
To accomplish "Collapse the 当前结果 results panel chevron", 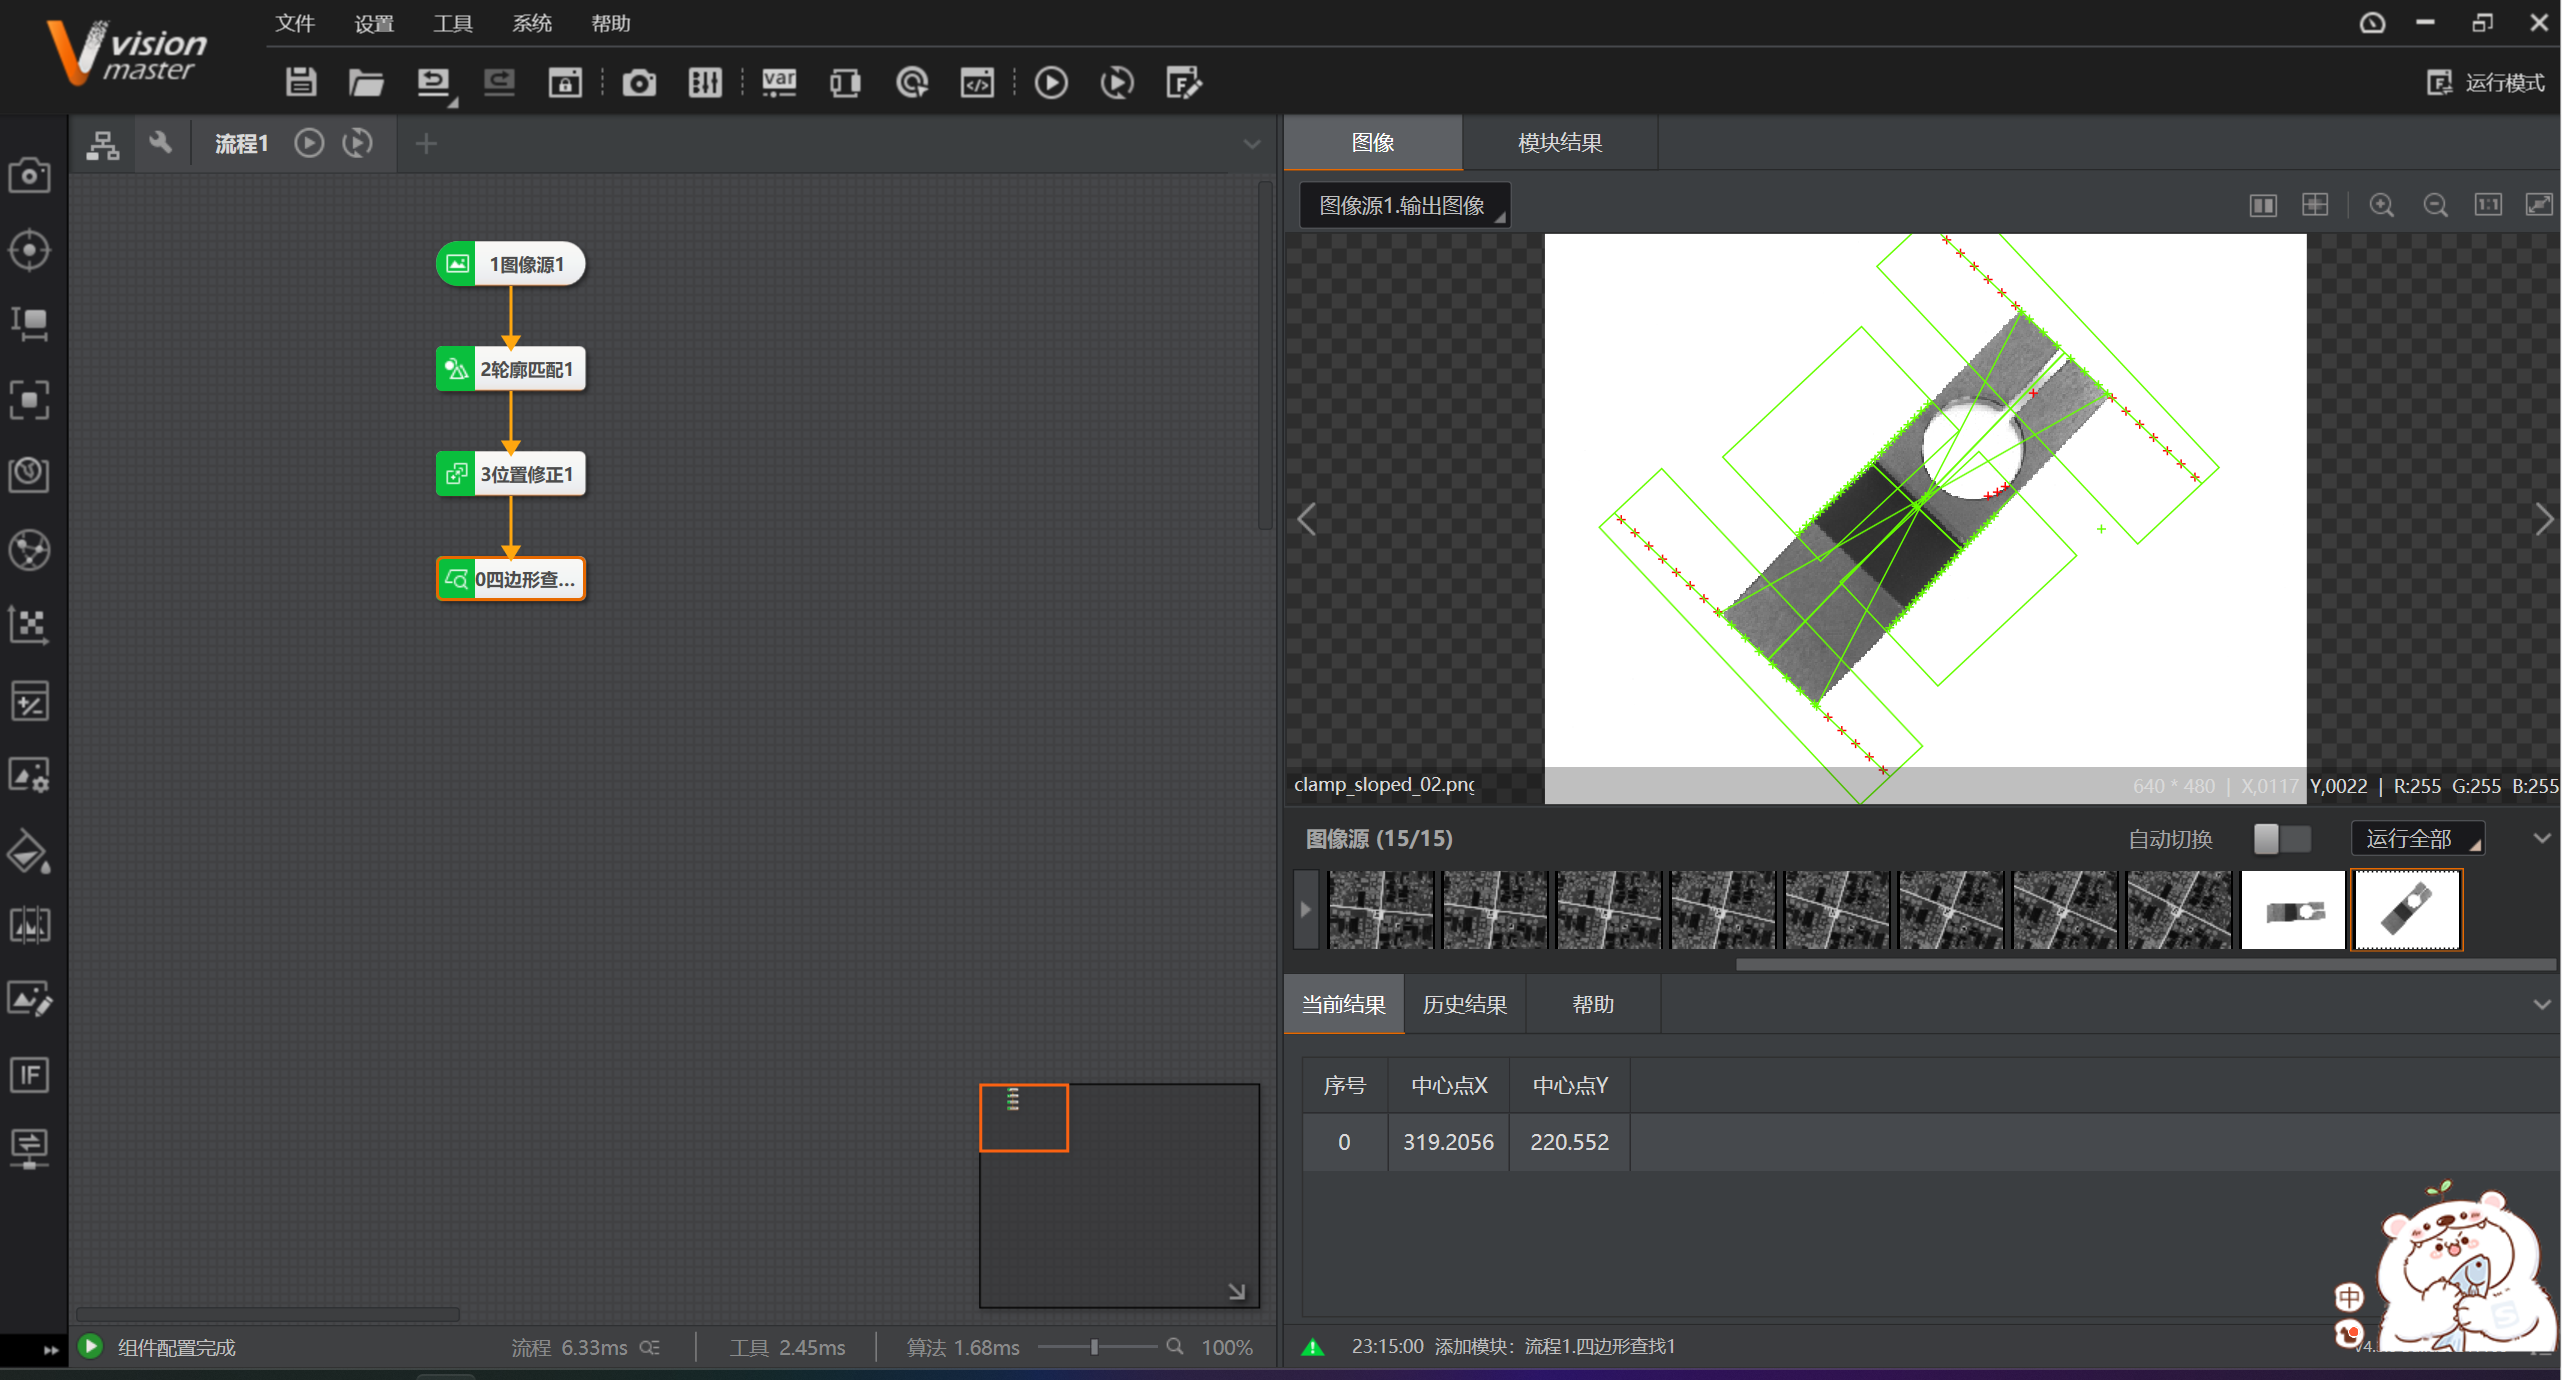I will click(2541, 1004).
